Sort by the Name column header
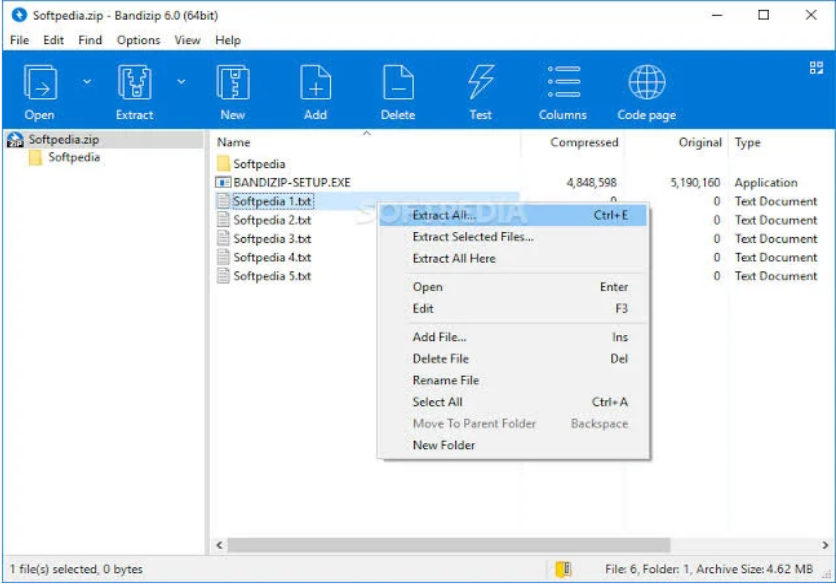The height and width of the screenshot is (584, 836). (234, 142)
